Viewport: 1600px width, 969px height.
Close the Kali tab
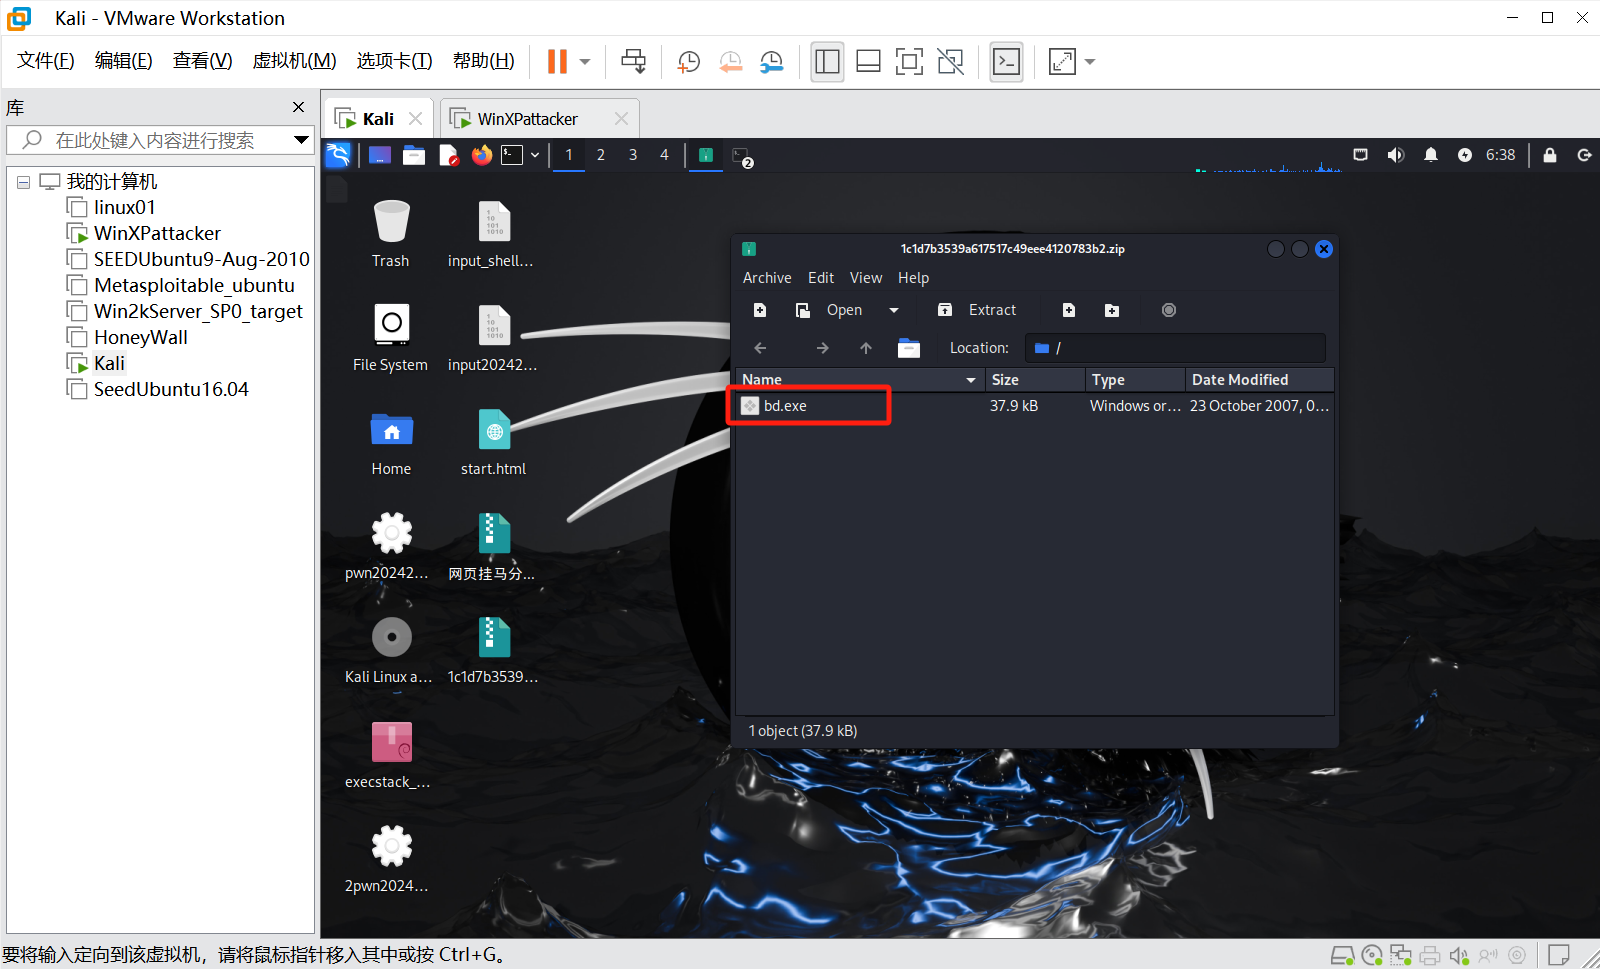click(x=415, y=119)
